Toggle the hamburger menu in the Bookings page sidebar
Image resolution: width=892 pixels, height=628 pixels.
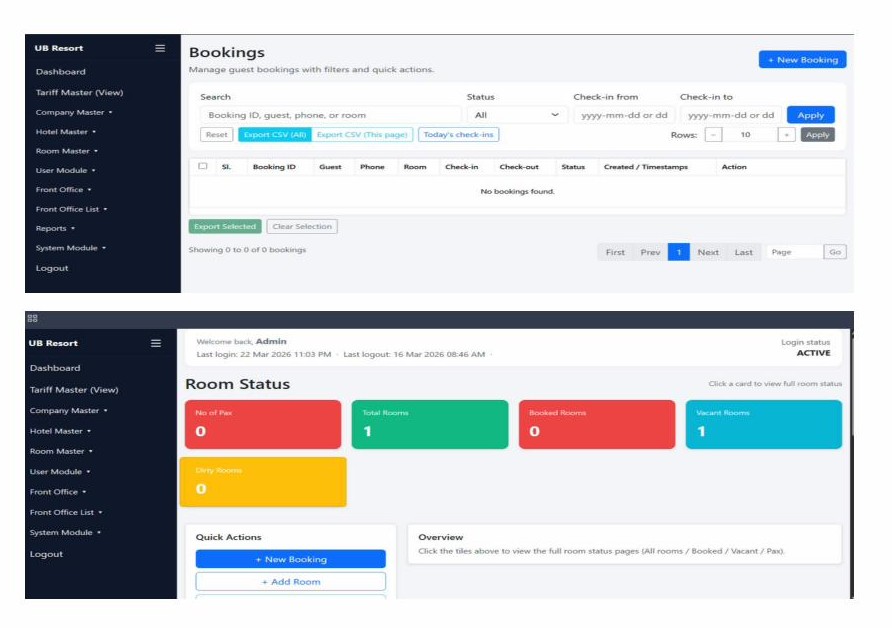coord(159,48)
